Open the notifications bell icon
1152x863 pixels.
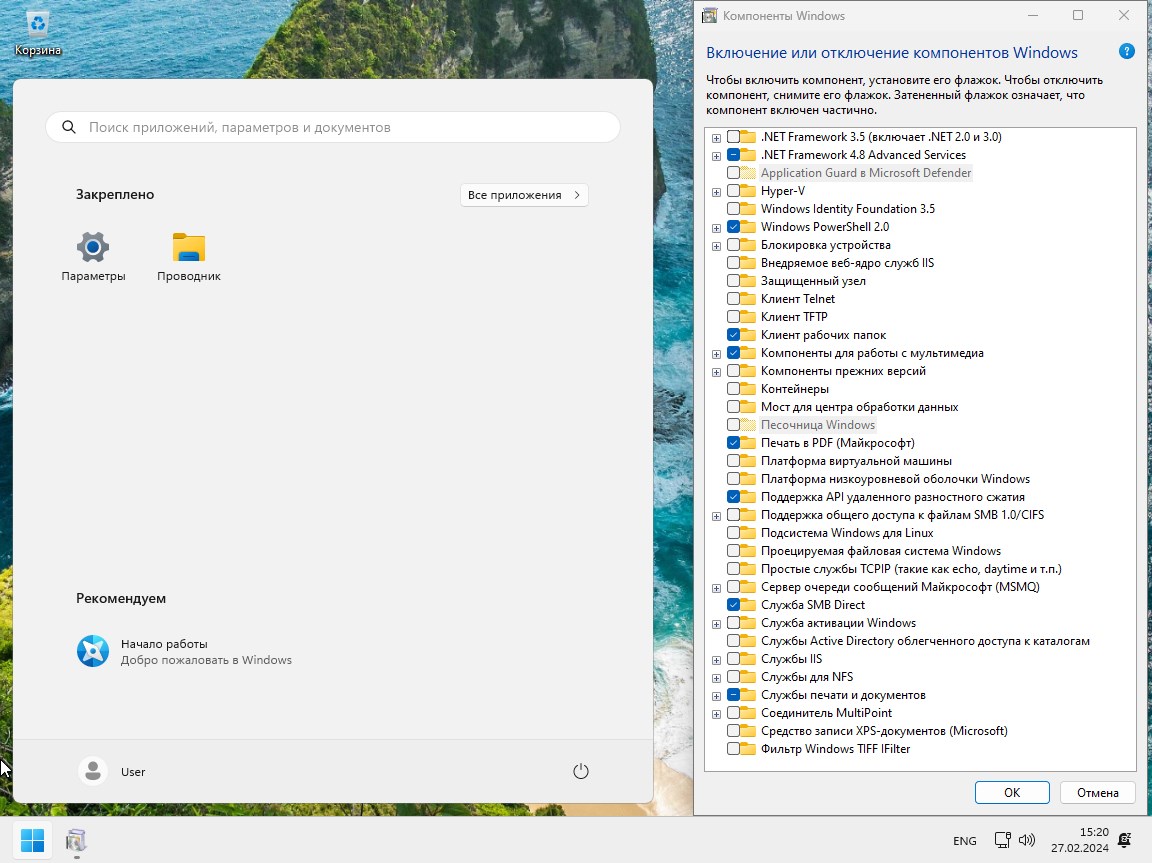(1125, 839)
